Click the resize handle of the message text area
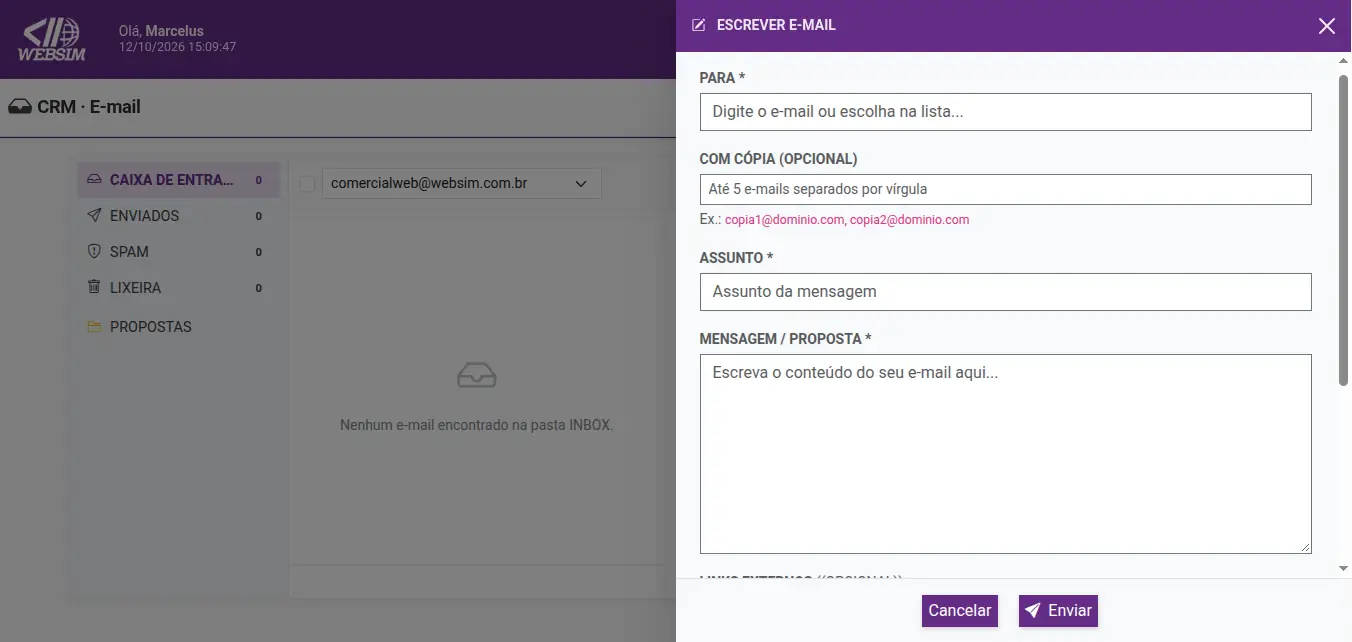This screenshot has width=1352, height=642. coord(1304,547)
